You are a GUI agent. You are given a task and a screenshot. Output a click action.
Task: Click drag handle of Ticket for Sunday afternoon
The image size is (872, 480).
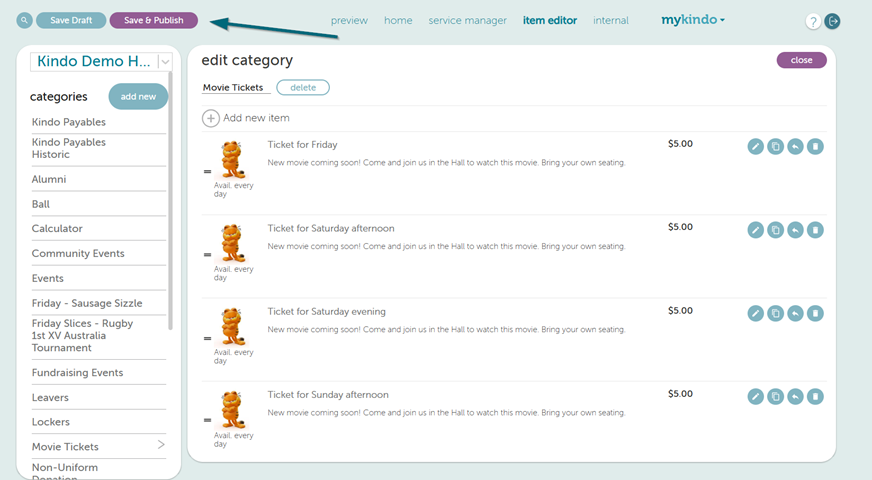(207, 420)
